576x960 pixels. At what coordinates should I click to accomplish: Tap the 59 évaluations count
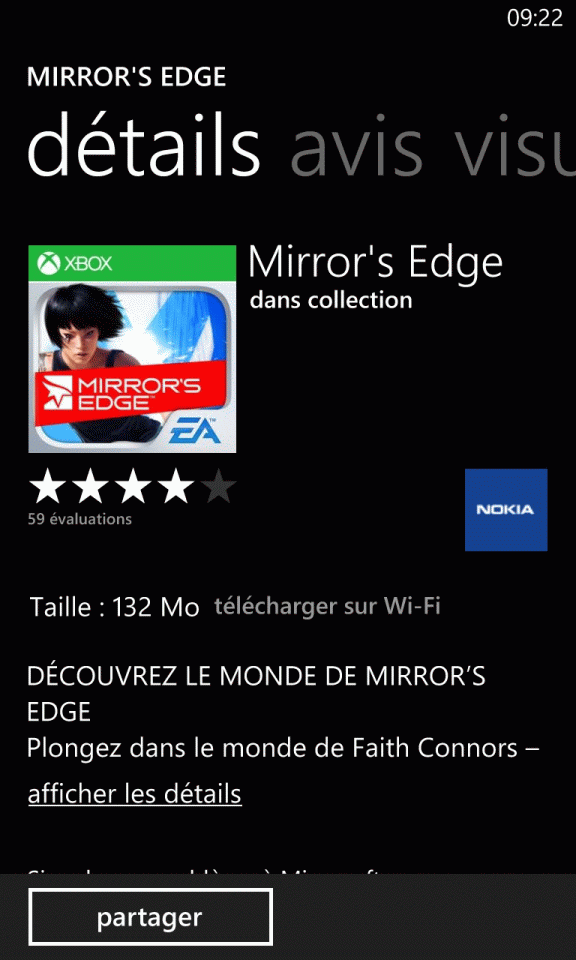80,519
